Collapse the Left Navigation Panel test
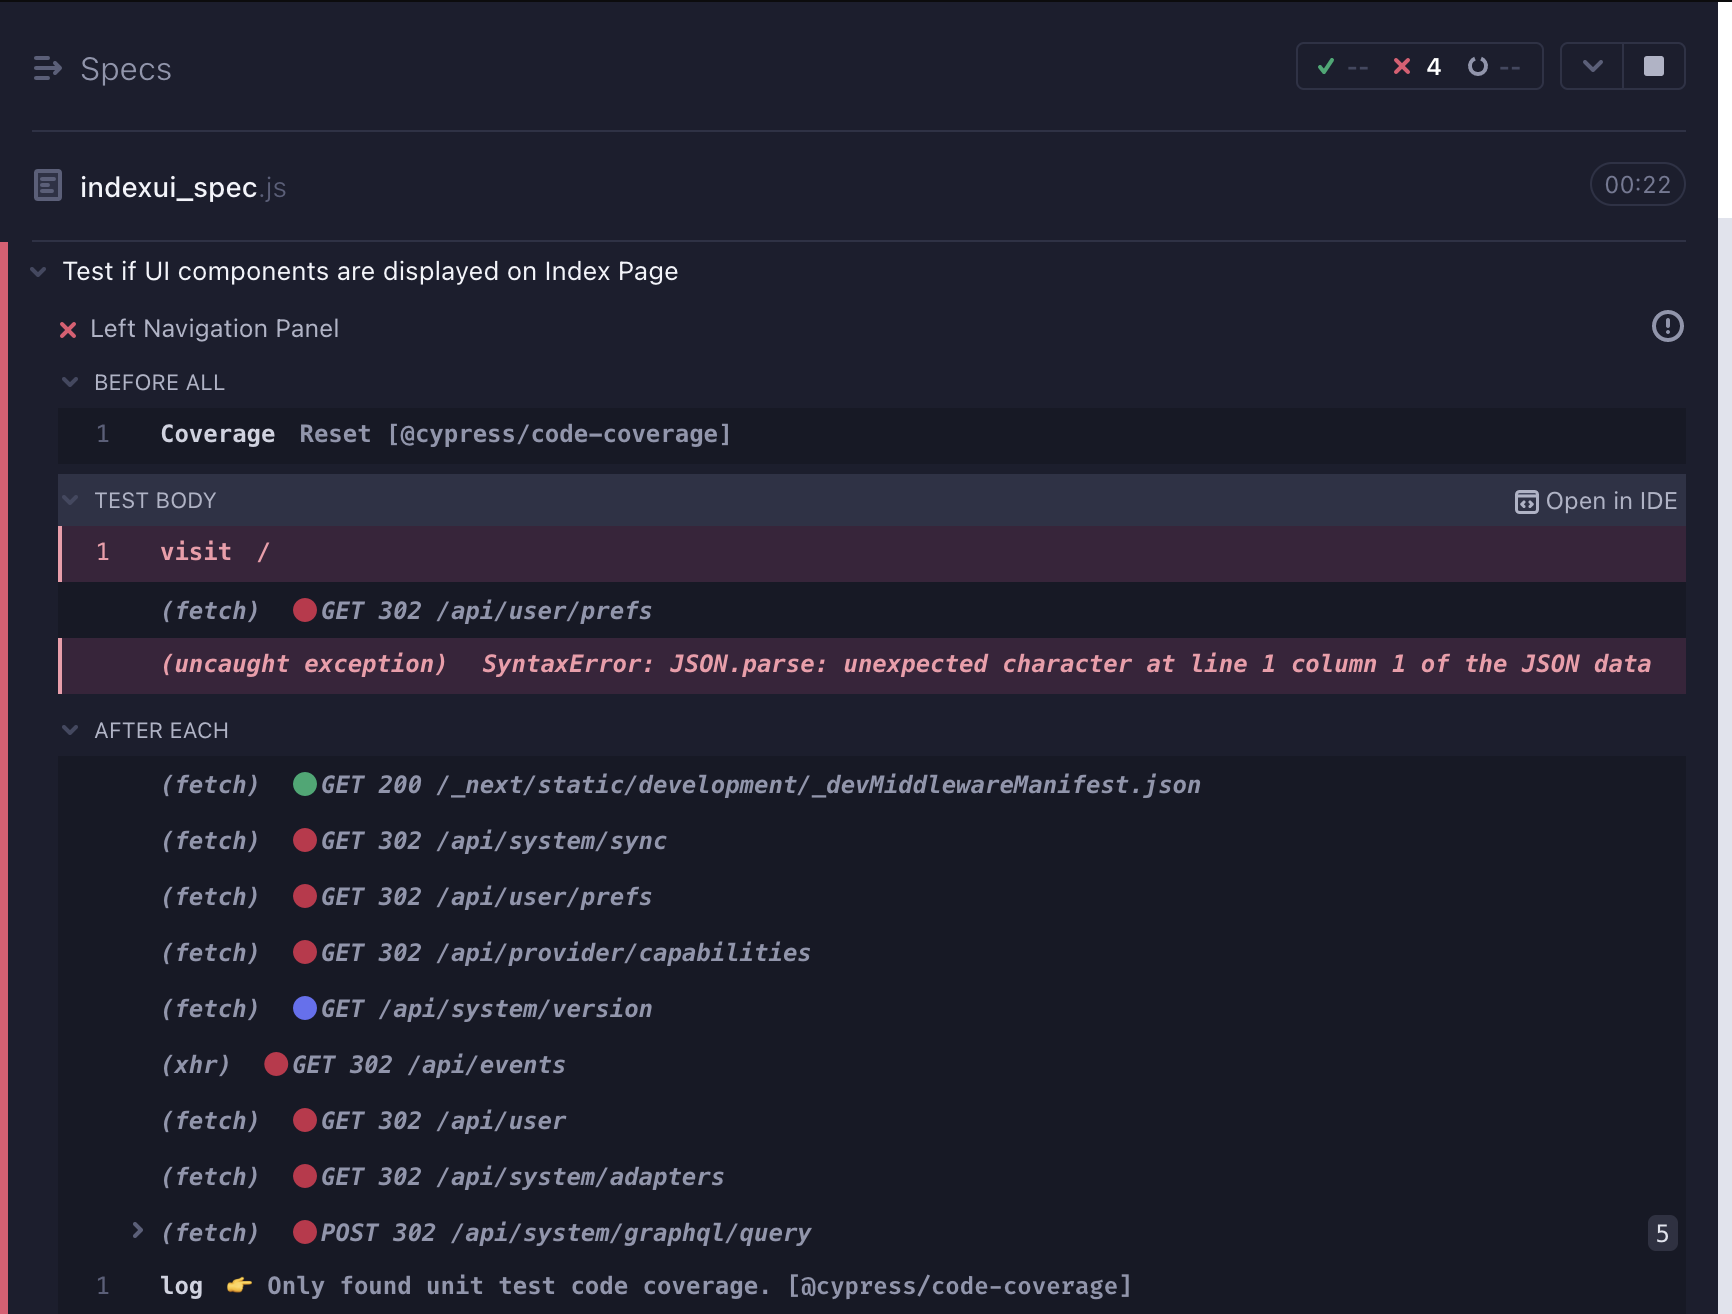Image resolution: width=1732 pixels, height=1314 pixels. click(x=214, y=329)
